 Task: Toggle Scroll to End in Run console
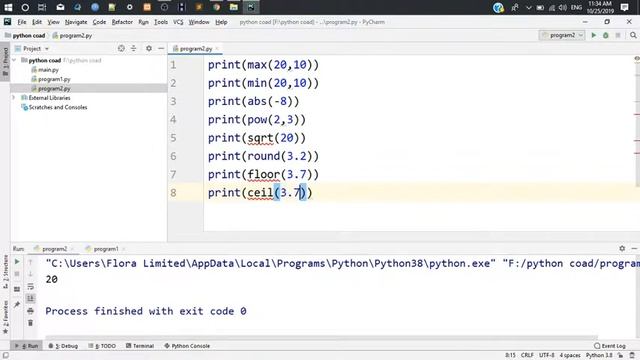tap(31, 299)
